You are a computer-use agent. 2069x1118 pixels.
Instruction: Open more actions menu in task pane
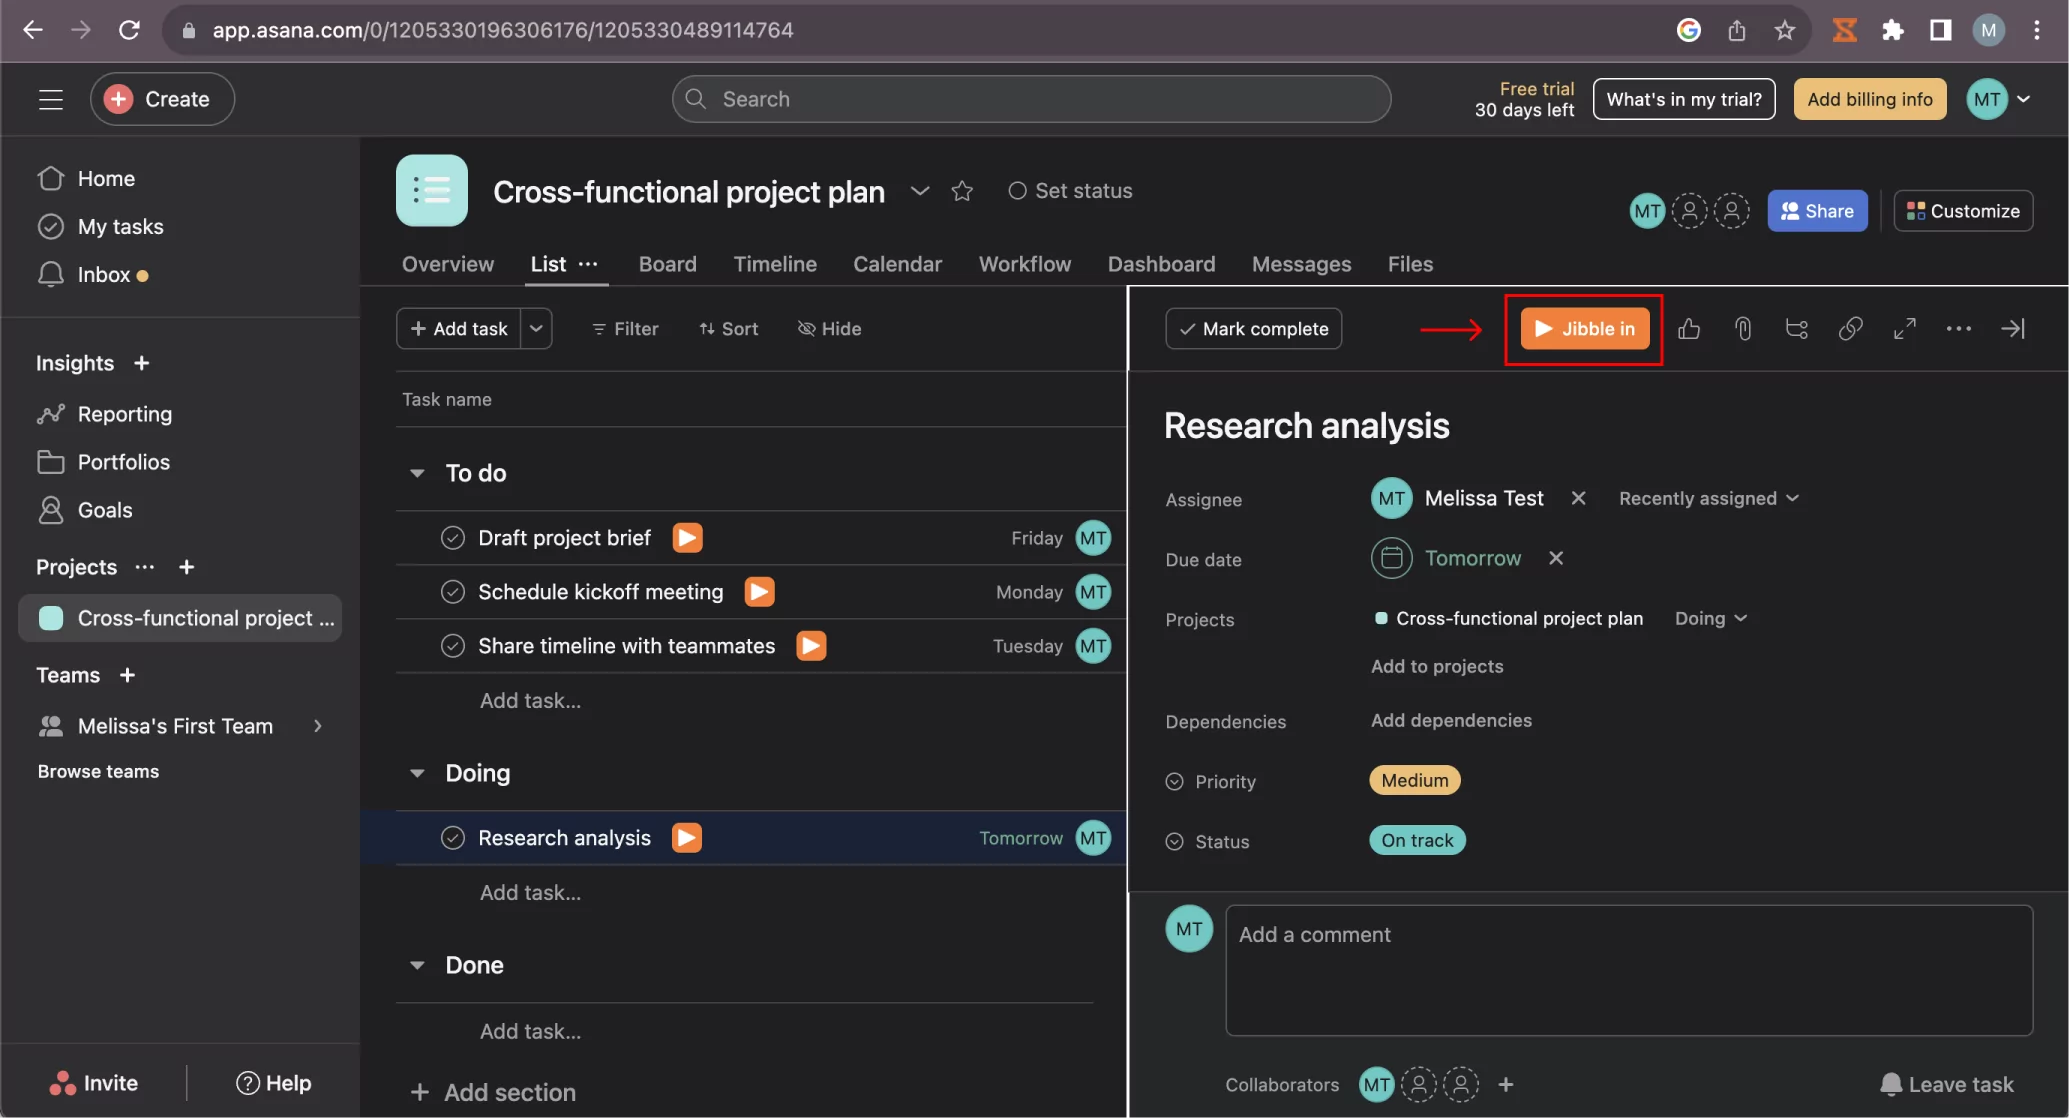coord(1959,329)
